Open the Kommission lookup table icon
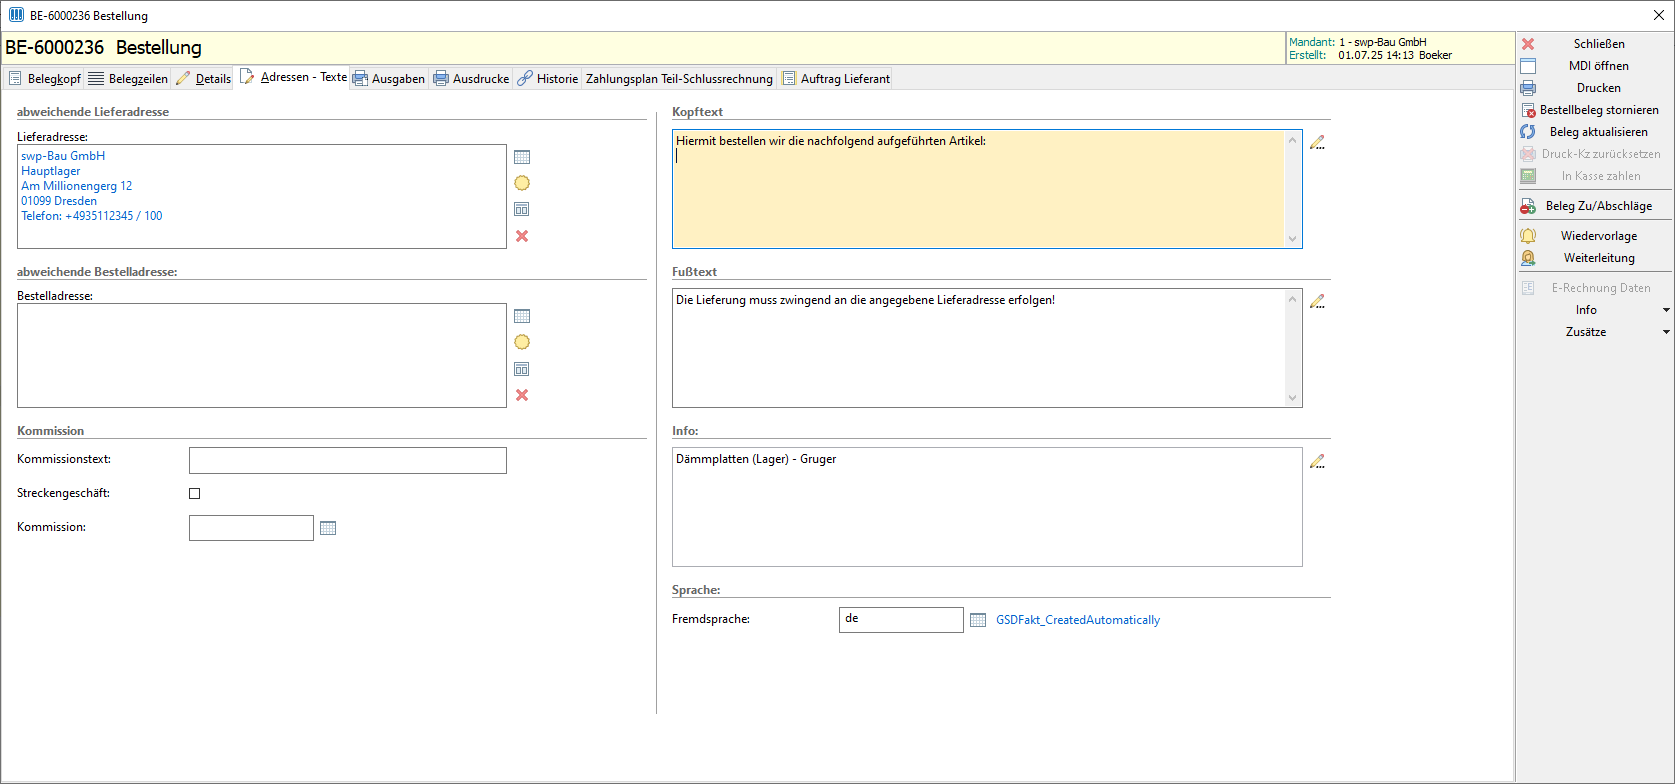The width and height of the screenshot is (1675, 784). pos(328,528)
